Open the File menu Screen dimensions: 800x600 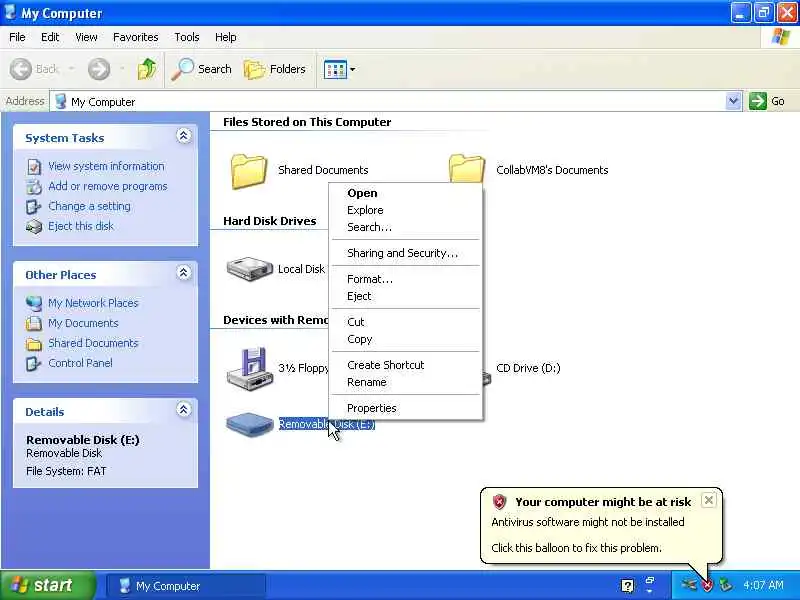coord(17,37)
